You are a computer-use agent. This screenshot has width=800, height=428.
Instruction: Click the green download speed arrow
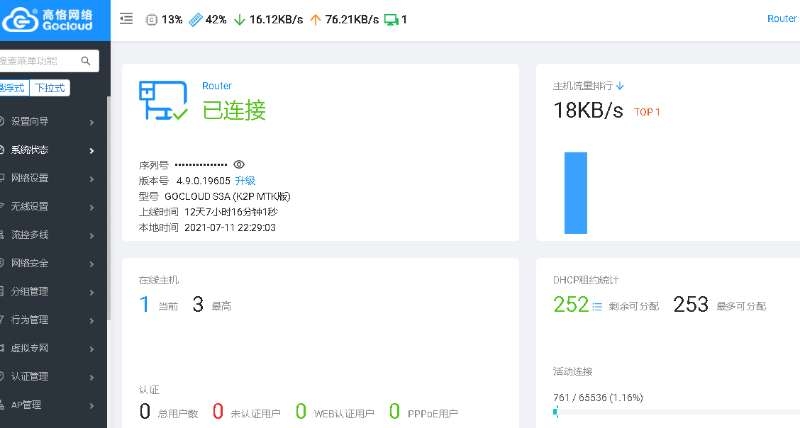click(239, 19)
